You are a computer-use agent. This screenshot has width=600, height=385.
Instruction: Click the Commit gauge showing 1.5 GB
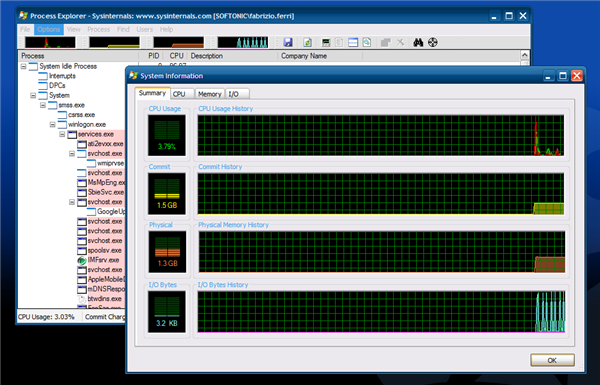pos(167,193)
